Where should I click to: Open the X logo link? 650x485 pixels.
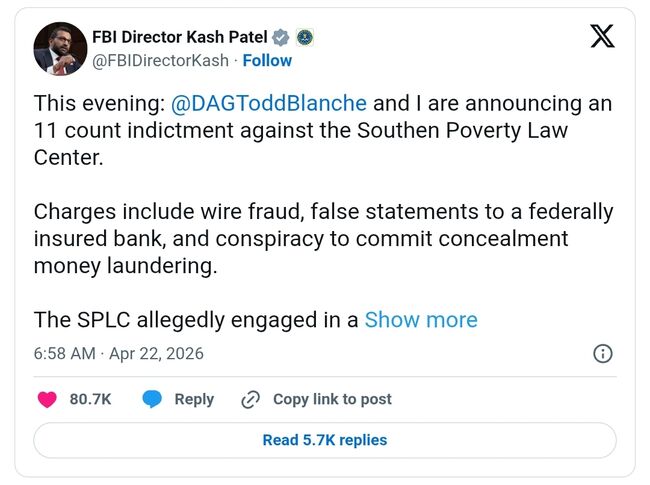pos(602,36)
